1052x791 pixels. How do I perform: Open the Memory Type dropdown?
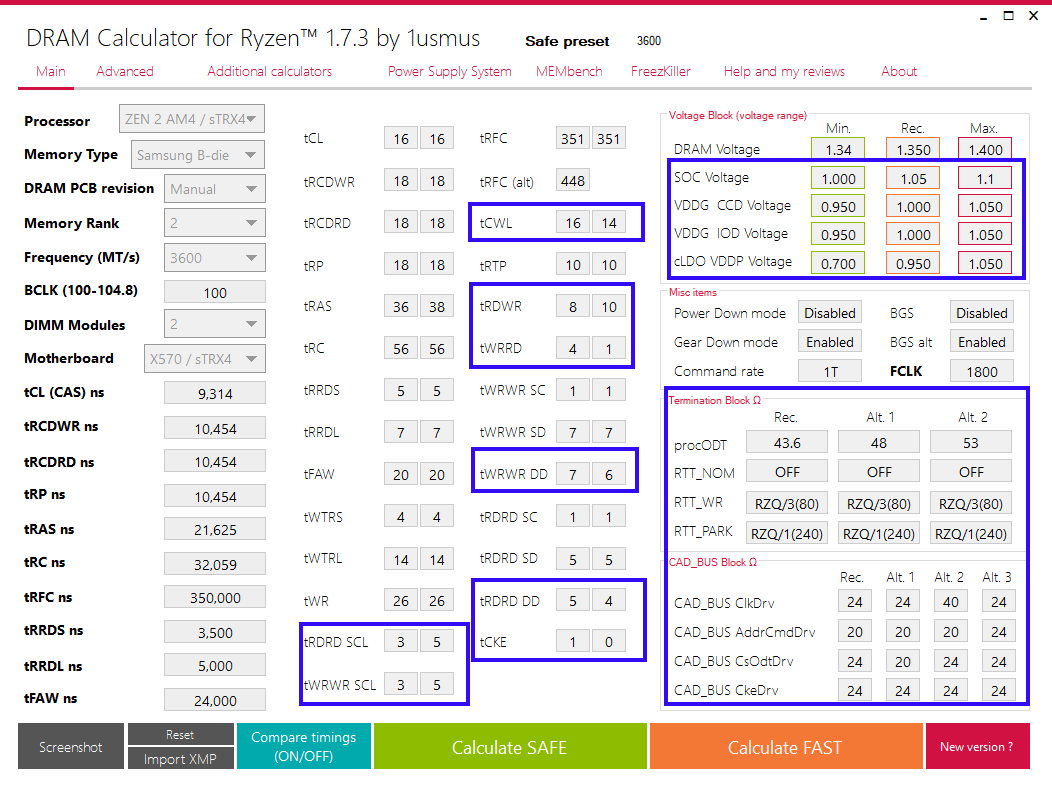click(197, 155)
